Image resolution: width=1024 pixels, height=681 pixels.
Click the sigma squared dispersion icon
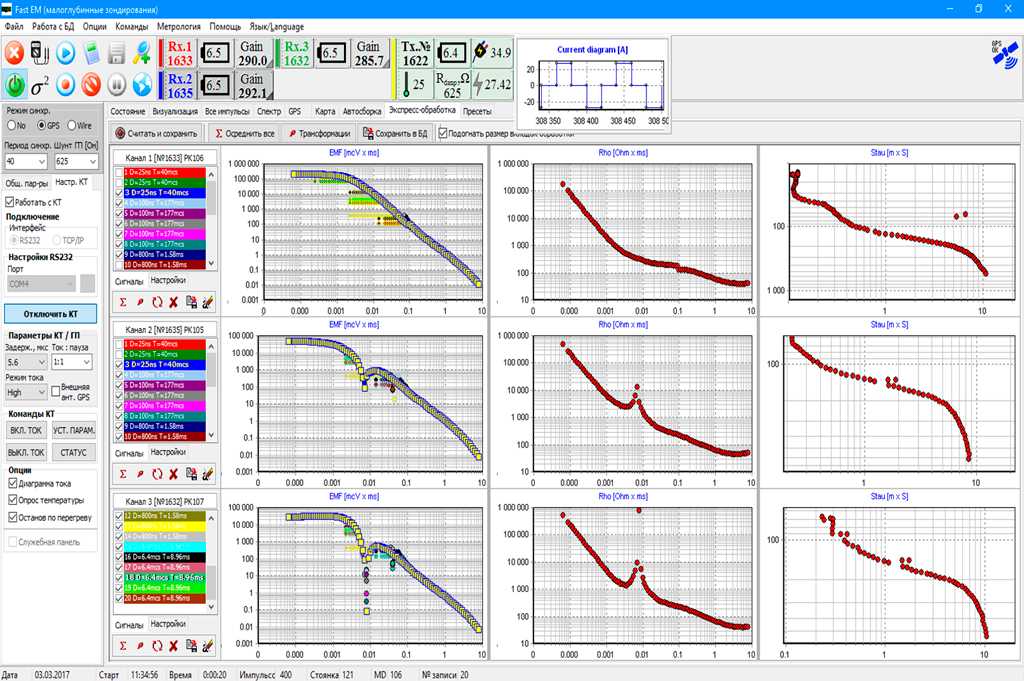[x=41, y=83]
